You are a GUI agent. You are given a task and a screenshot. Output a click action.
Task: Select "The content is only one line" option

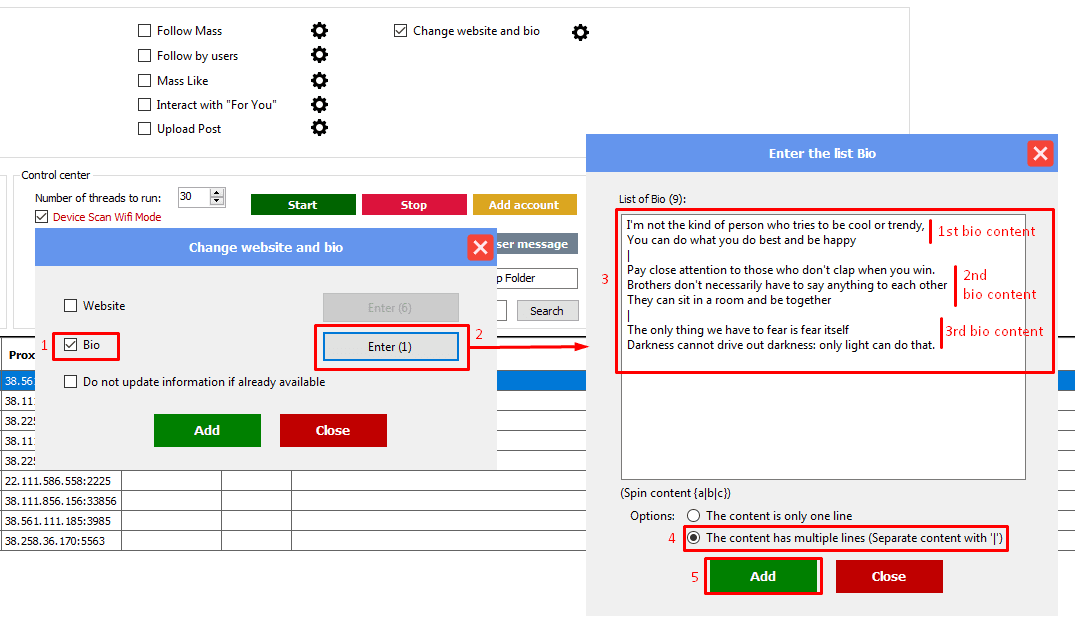coord(693,516)
